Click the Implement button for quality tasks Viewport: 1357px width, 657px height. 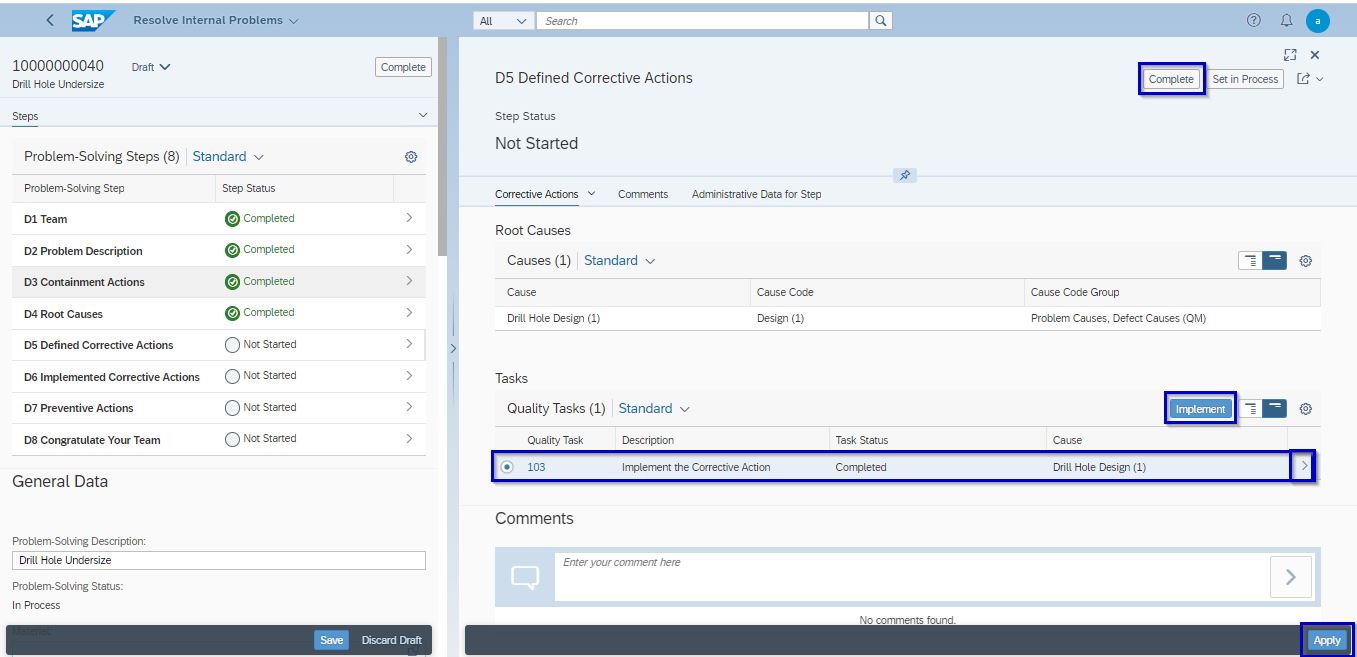(x=1200, y=408)
